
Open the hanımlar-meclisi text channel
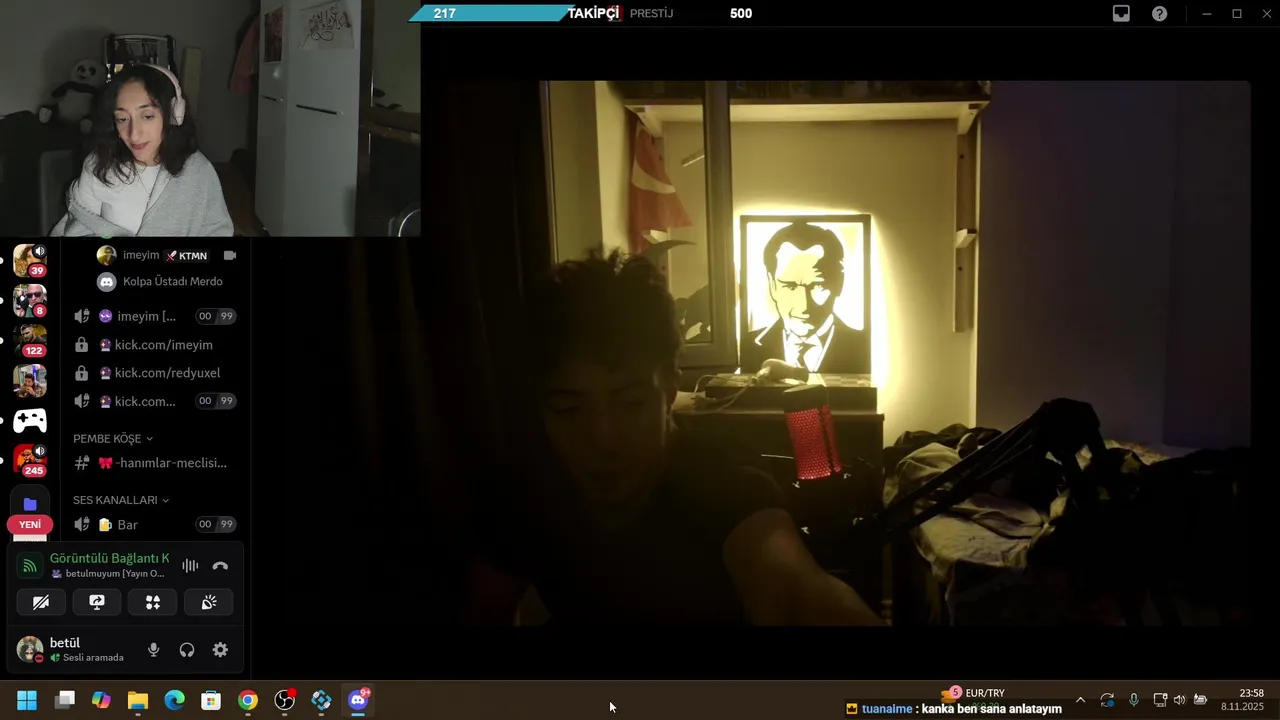tap(155, 463)
